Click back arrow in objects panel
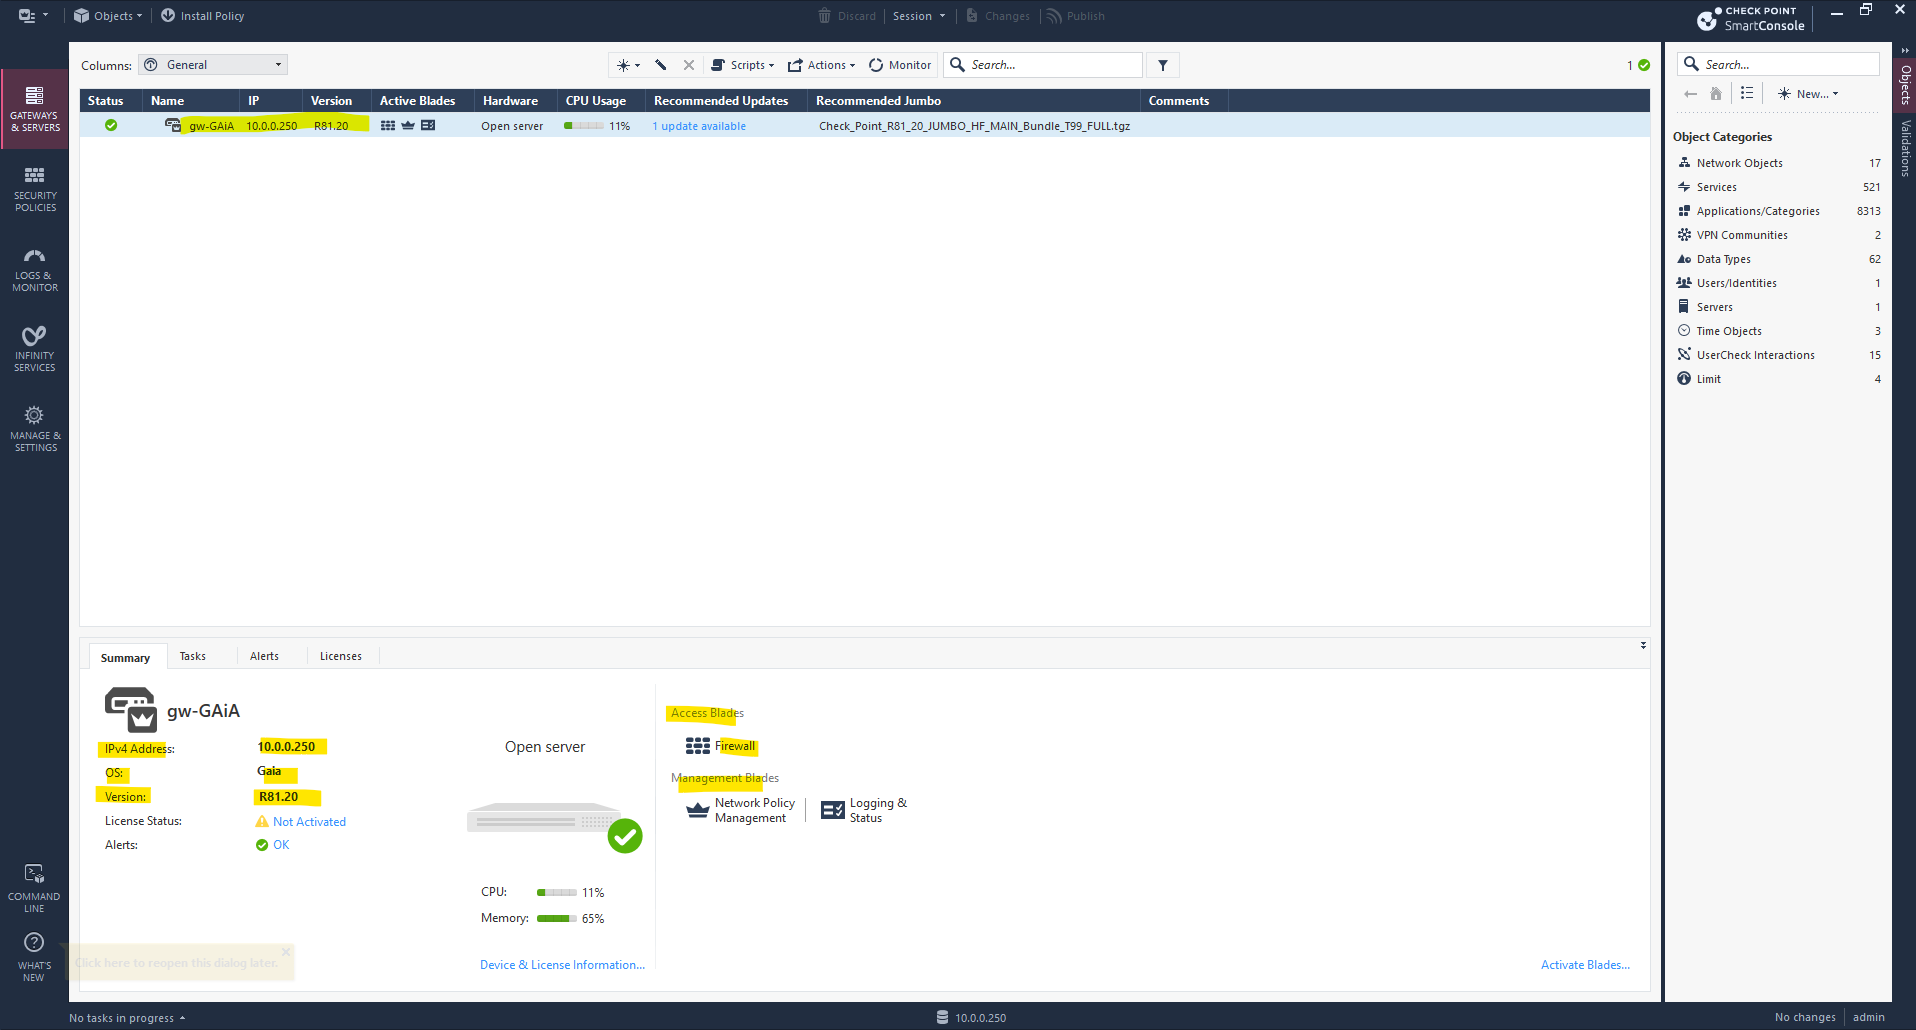The height and width of the screenshot is (1030, 1916). point(1690,94)
